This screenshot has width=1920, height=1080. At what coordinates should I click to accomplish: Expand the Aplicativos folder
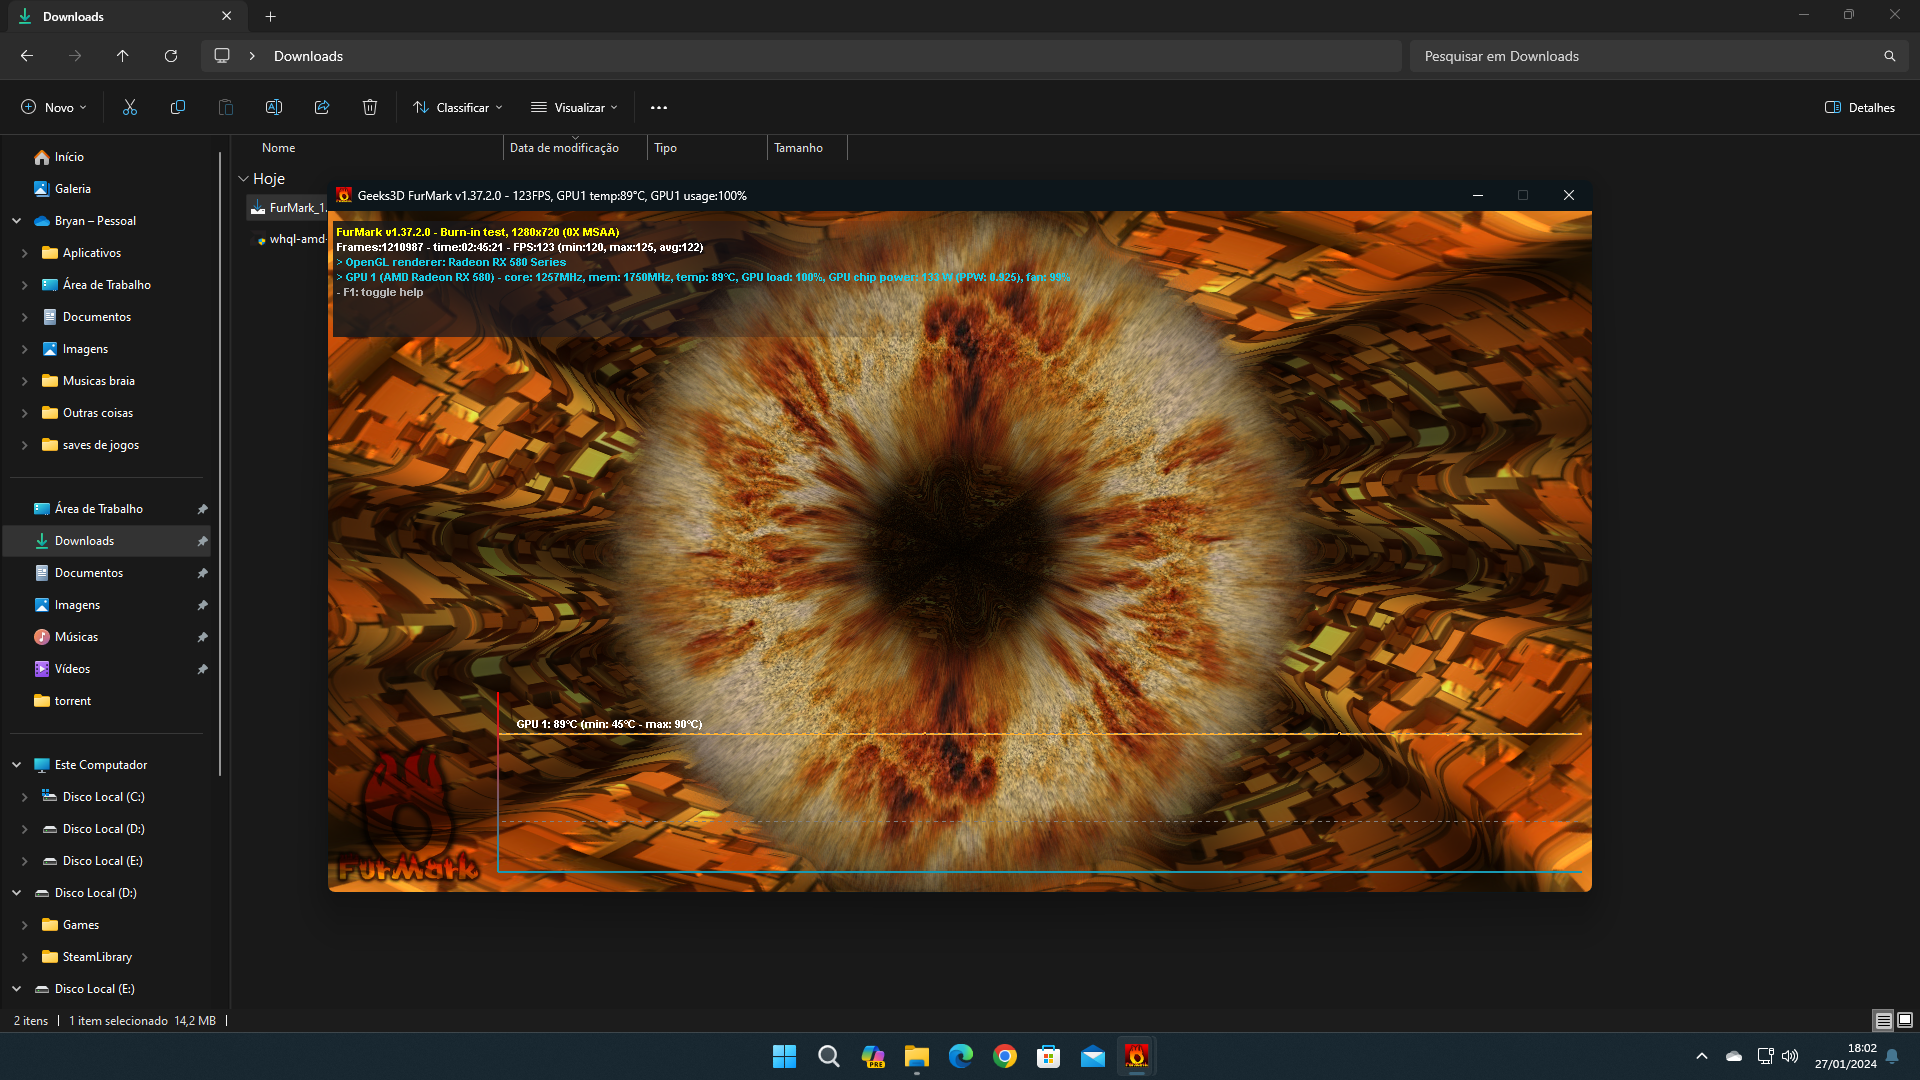(25, 253)
